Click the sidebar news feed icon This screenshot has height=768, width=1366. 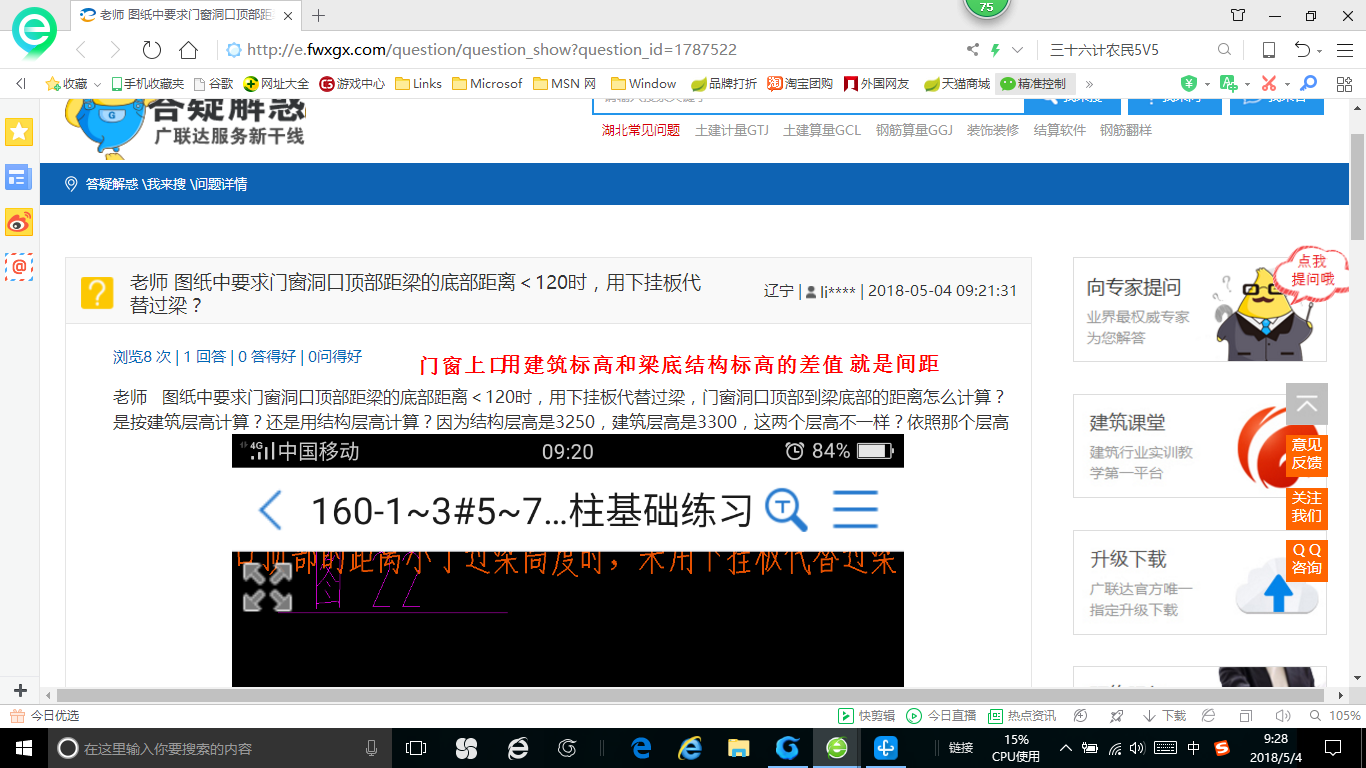point(19,177)
